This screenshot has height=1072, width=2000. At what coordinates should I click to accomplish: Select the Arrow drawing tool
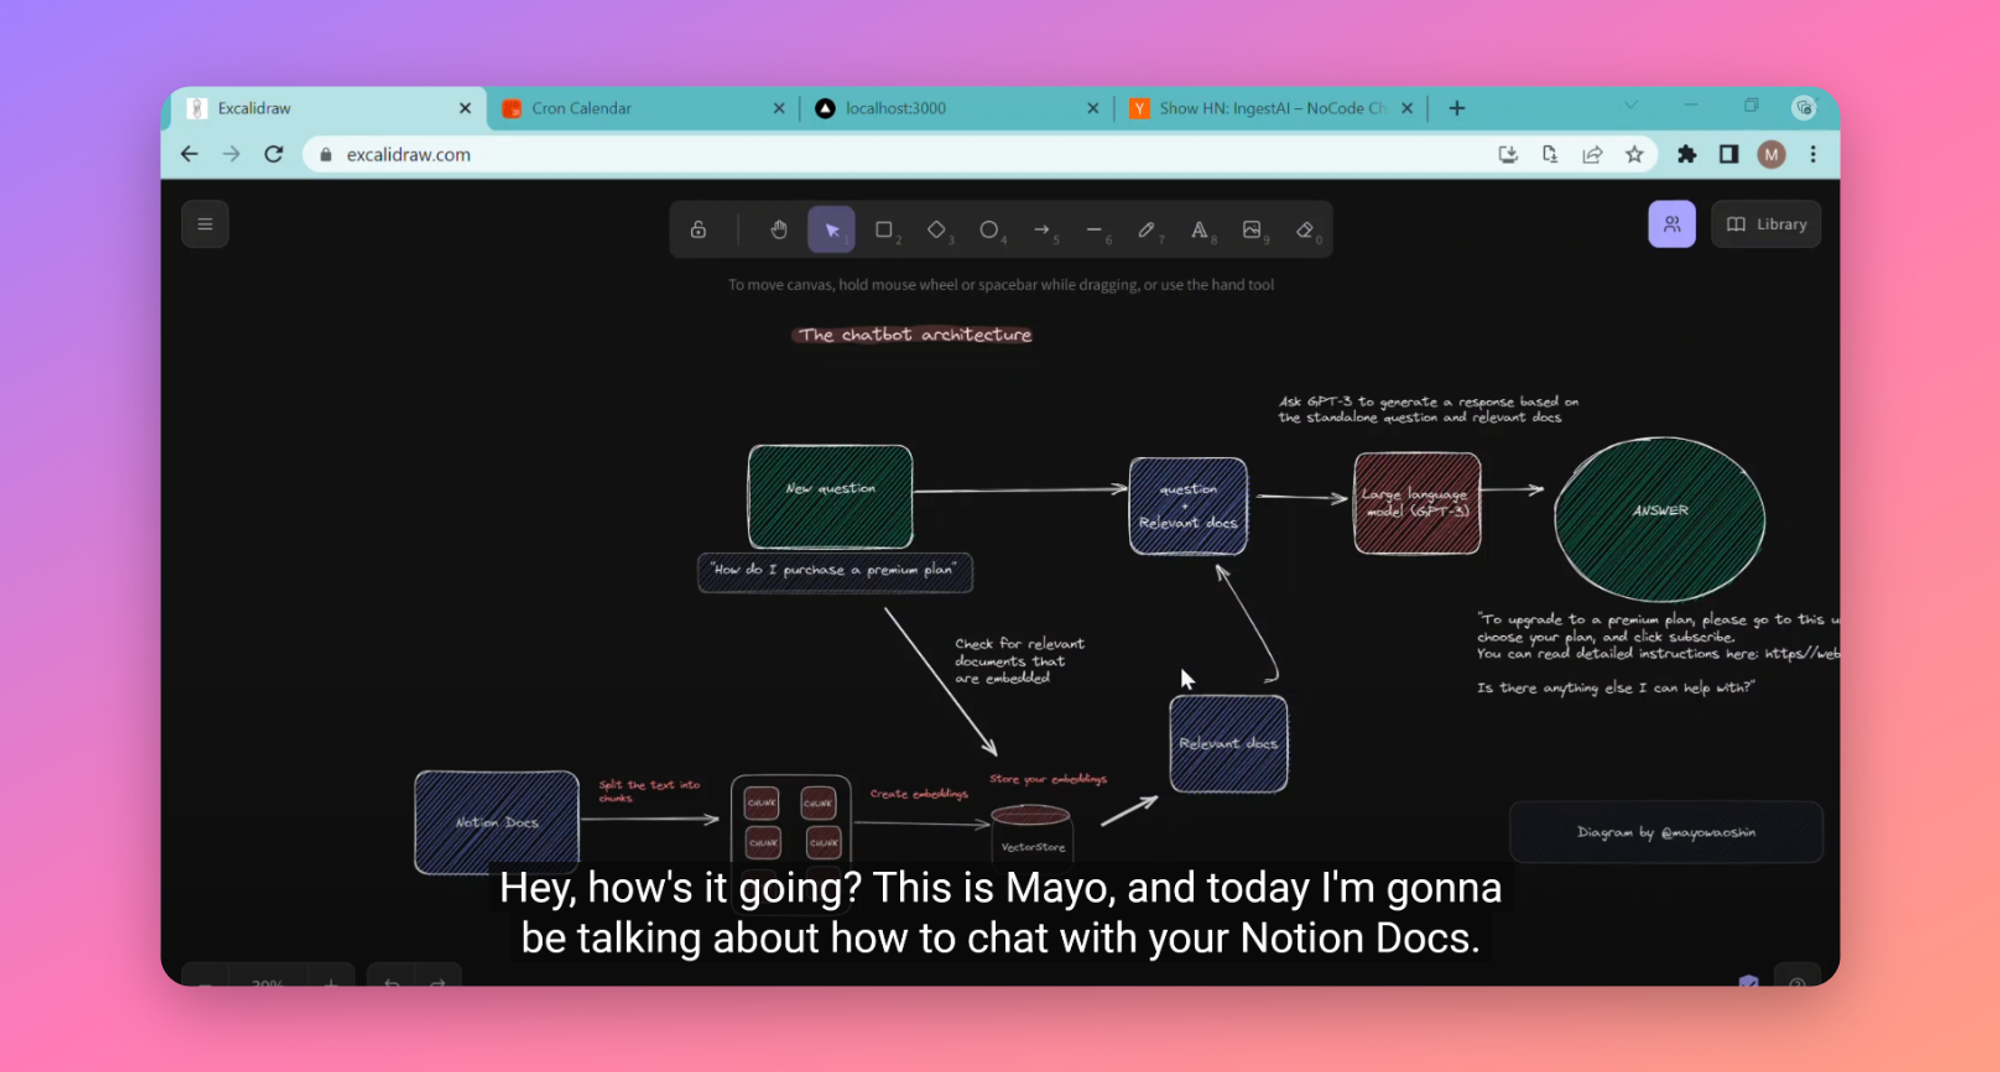point(1042,230)
